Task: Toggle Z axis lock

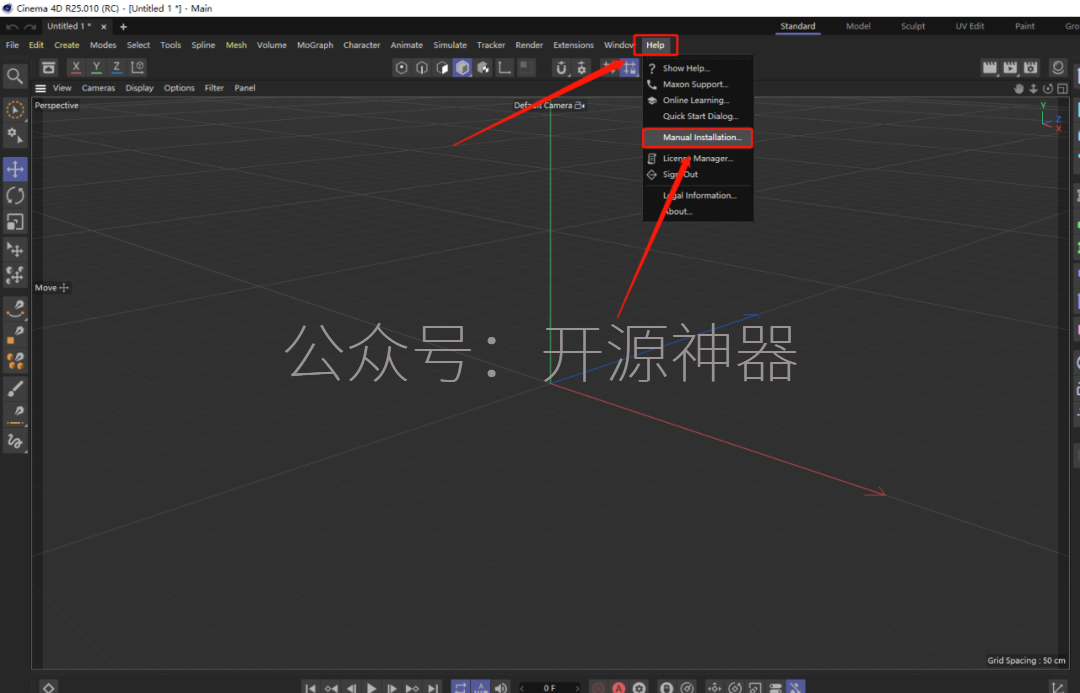Action: pyautogui.click(x=116, y=68)
